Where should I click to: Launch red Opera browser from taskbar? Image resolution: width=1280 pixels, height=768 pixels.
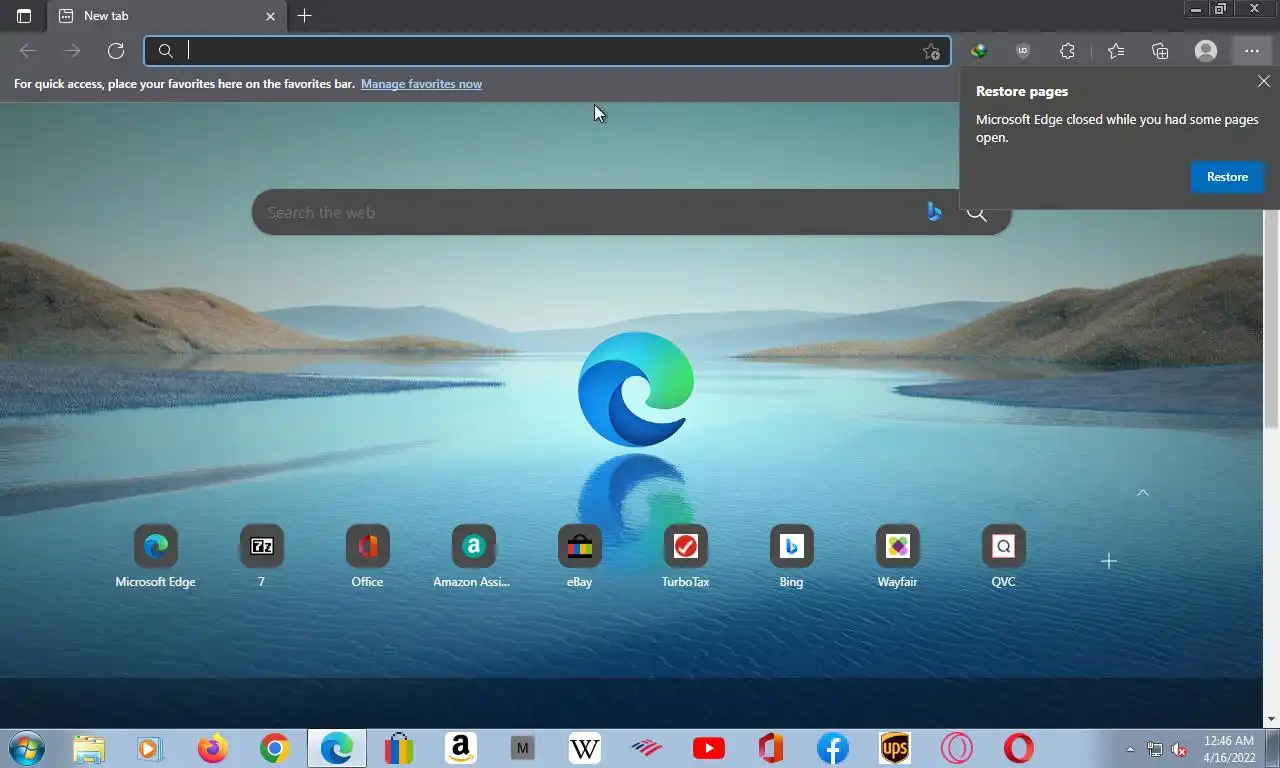(x=1019, y=748)
